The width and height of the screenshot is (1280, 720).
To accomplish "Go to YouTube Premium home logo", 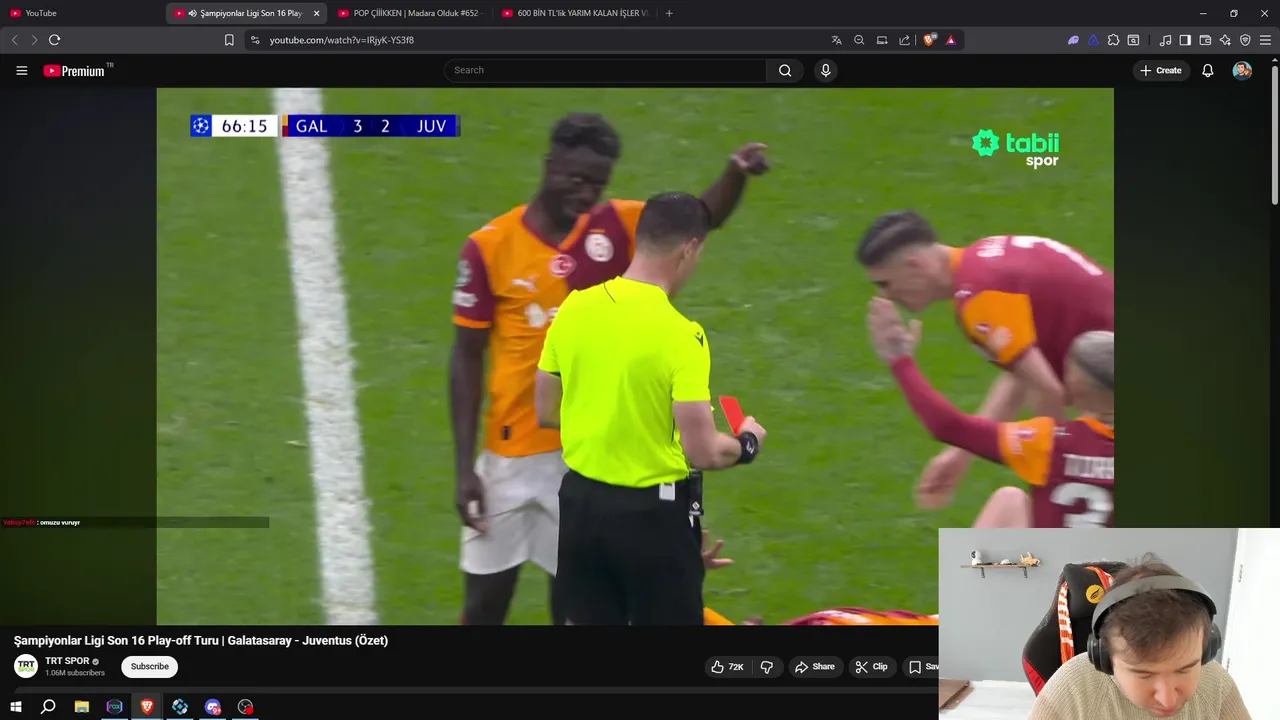I will pos(74,71).
